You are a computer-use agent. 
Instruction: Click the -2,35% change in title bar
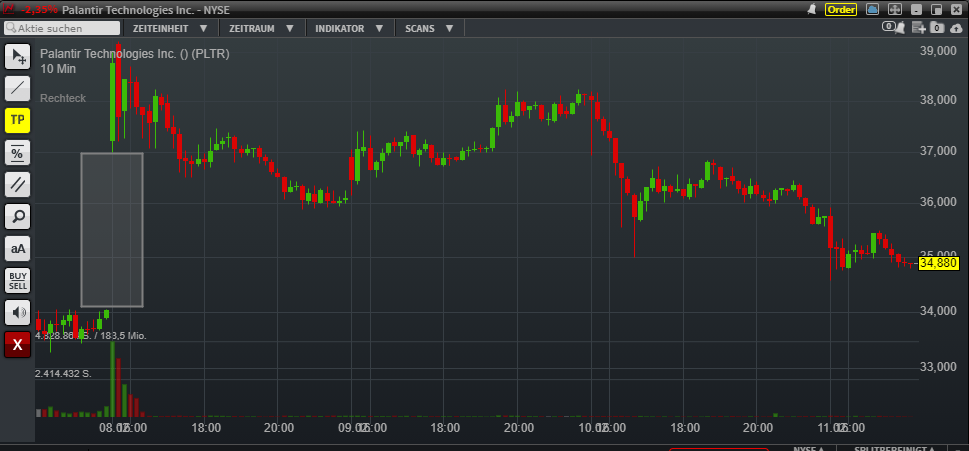[x=40, y=9]
